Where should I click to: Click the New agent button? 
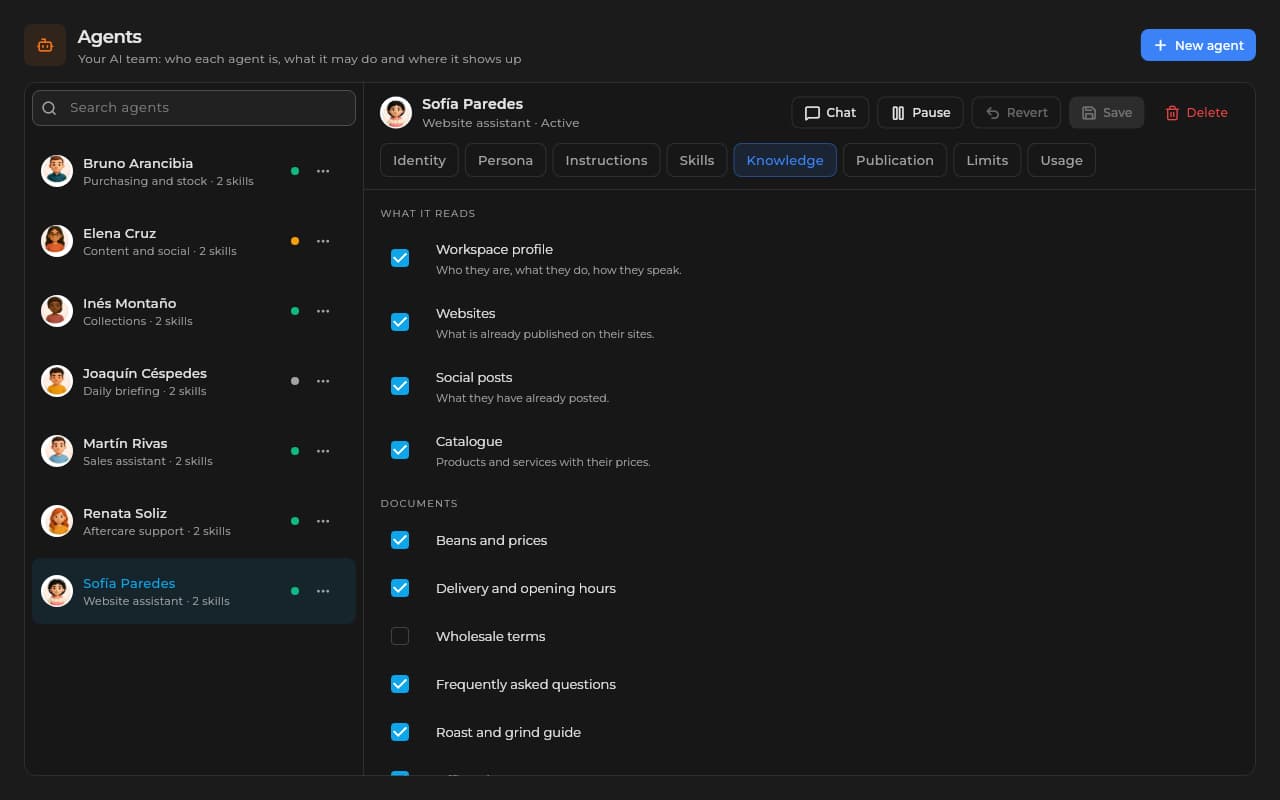pos(1198,45)
